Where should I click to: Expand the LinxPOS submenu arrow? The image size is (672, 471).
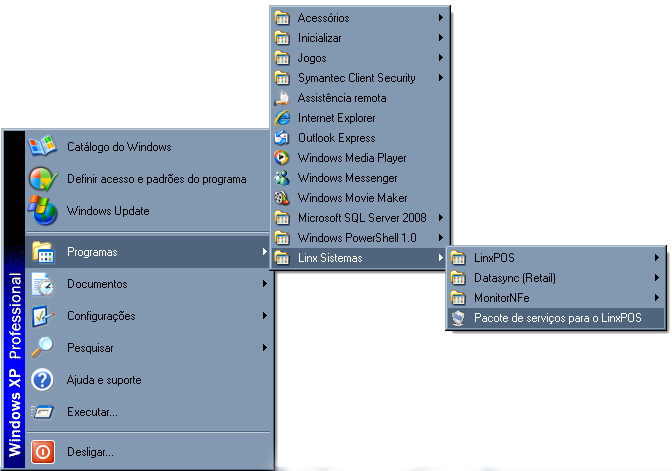point(657,258)
